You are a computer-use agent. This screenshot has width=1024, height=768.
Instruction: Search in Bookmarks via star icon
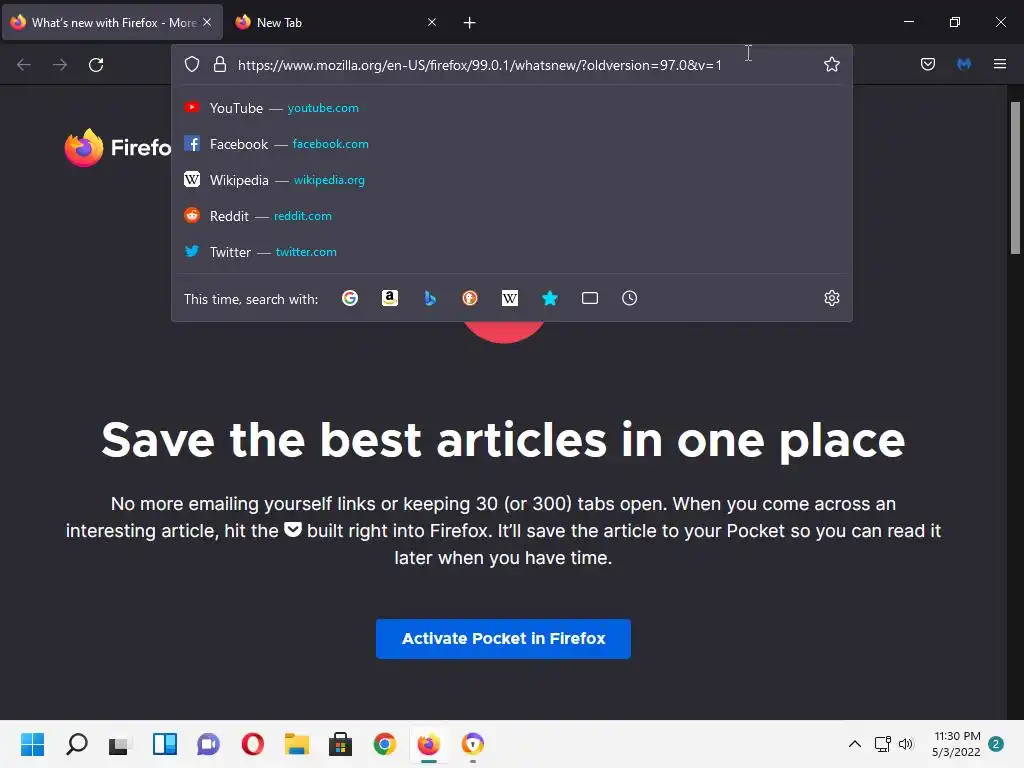(x=550, y=298)
